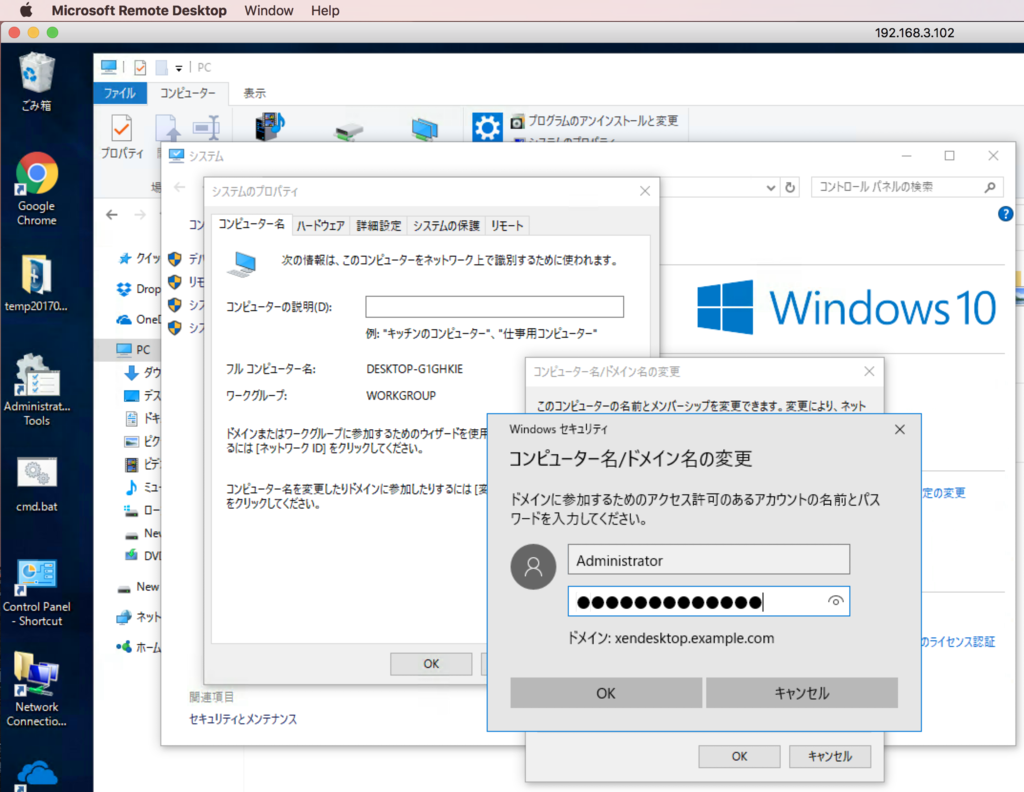The image size is (1024, 792).
Task: Open the Recycle Bin desktop icon
Action: point(36,81)
